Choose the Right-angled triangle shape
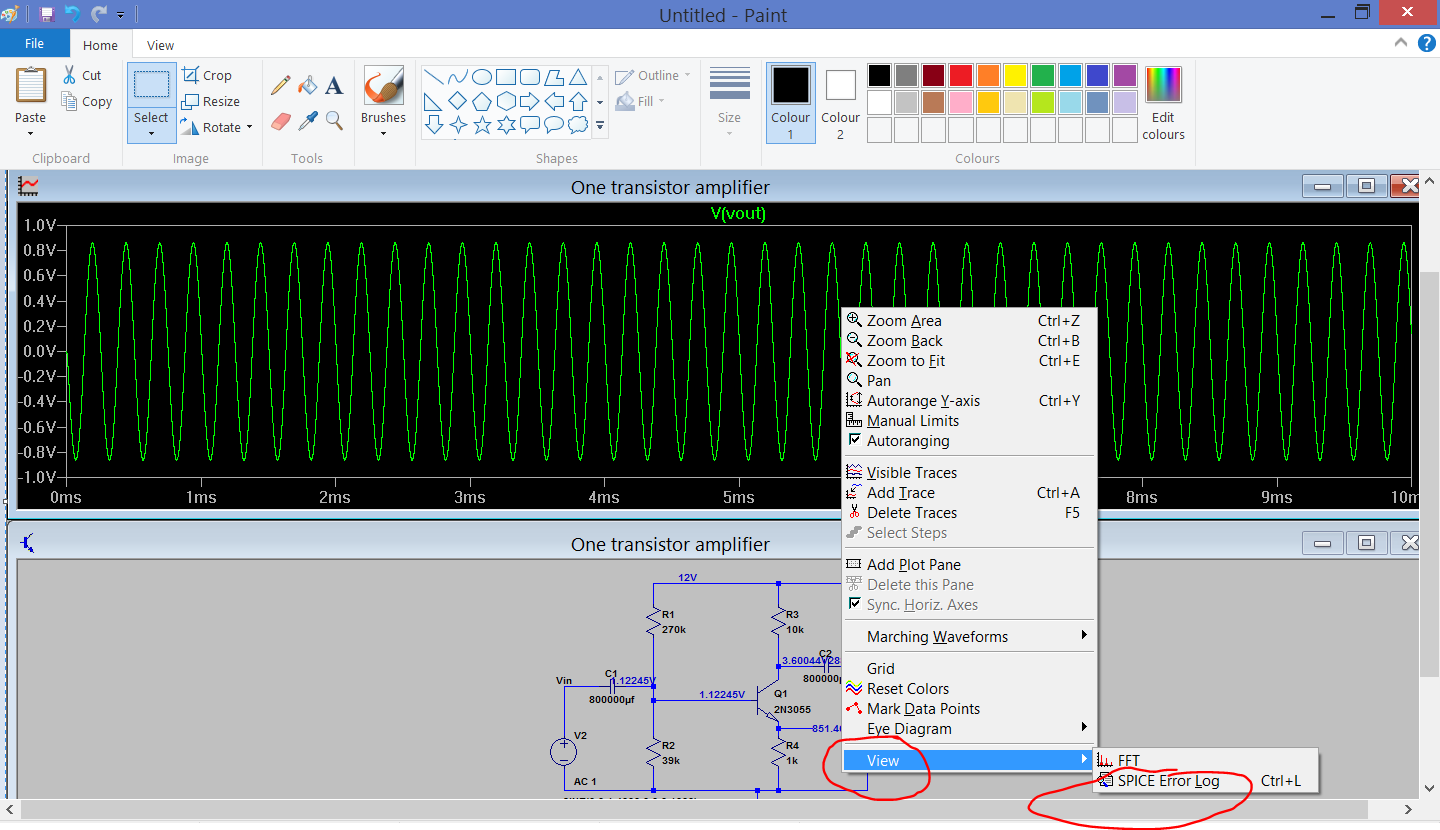 [434, 101]
